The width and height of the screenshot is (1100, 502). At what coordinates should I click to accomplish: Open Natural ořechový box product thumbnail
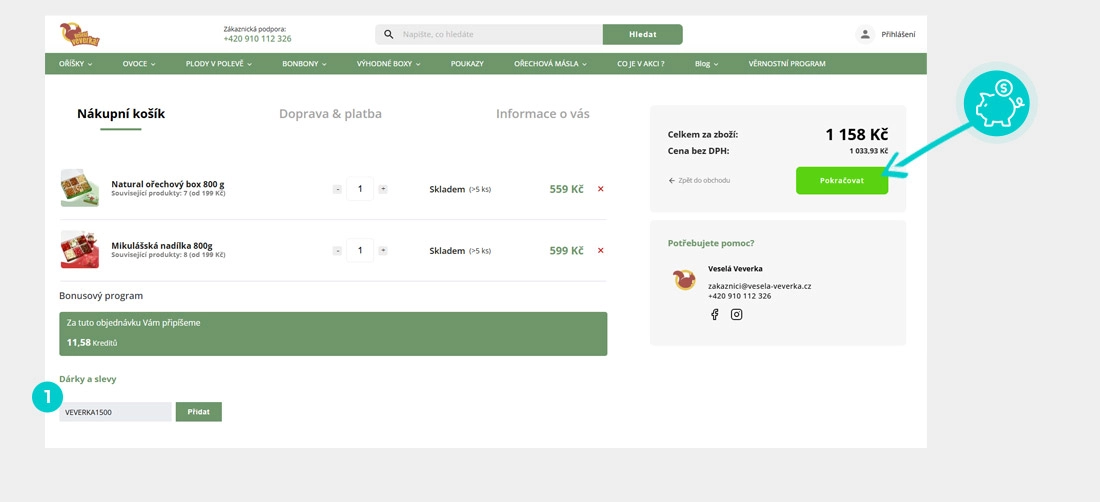[x=79, y=188]
